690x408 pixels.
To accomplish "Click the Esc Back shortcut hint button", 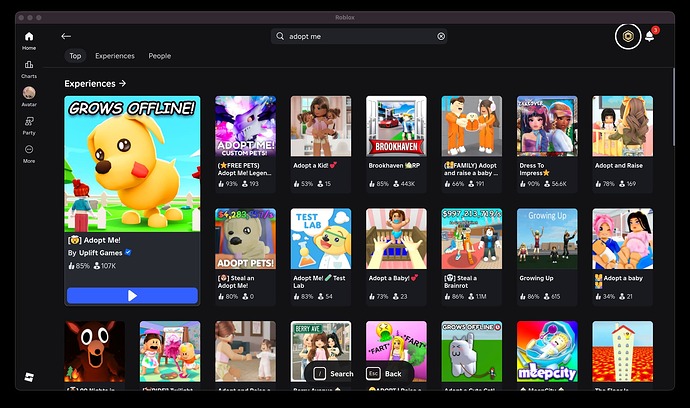I will pyautogui.click(x=384, y=374).
